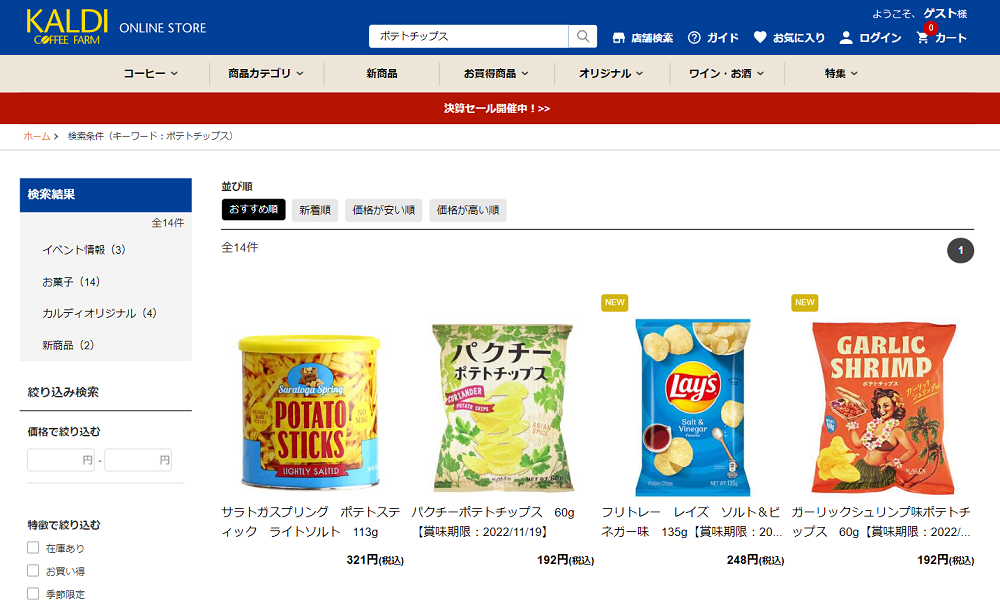Open the ワイン・お酒 dropdown
The image size is (1000, 605).
(x=726, y=73)
